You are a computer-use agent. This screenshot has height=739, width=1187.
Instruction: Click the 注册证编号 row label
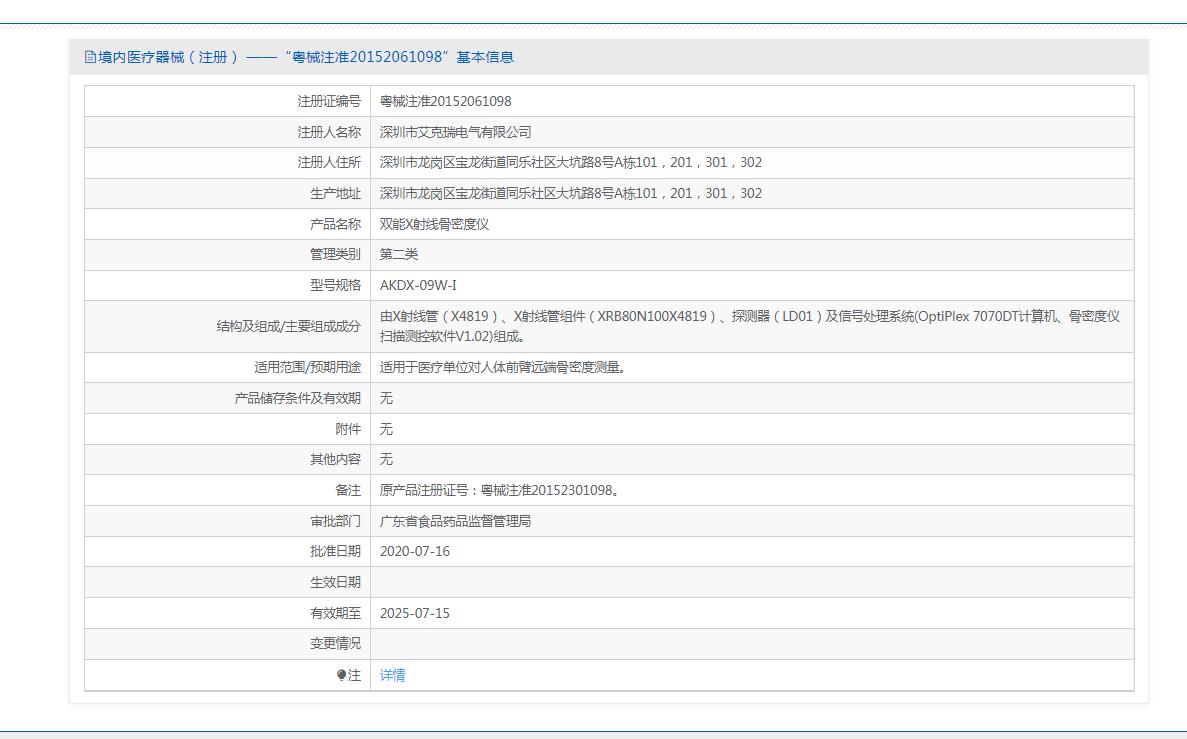point(329,101)
